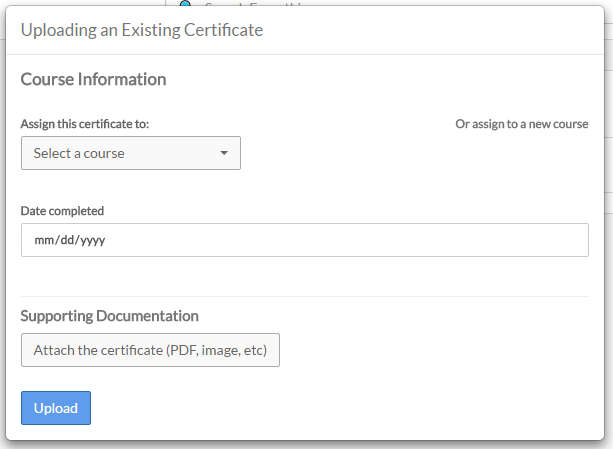This screenshot has width=613, height=449.
Task: Click the caret arrow in the course selector
Action: [x=224, y=153]
